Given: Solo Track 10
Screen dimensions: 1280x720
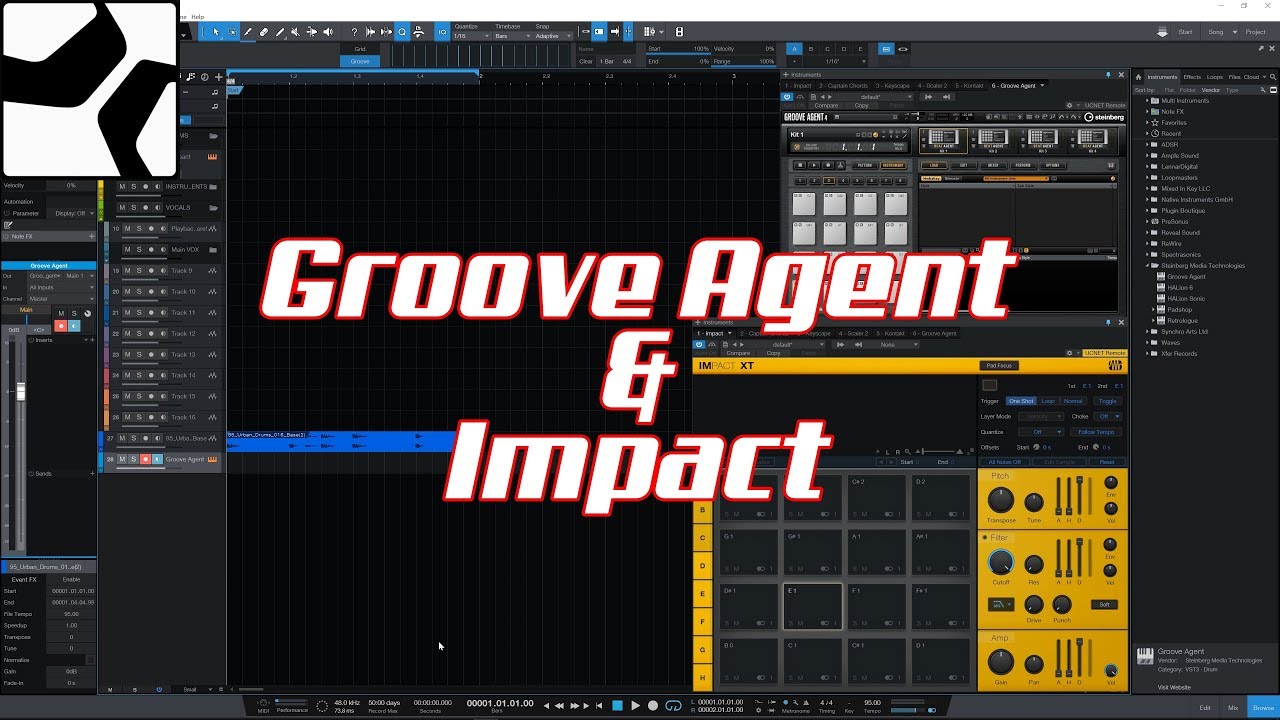Looking at the screenshot, I should 138,292.
